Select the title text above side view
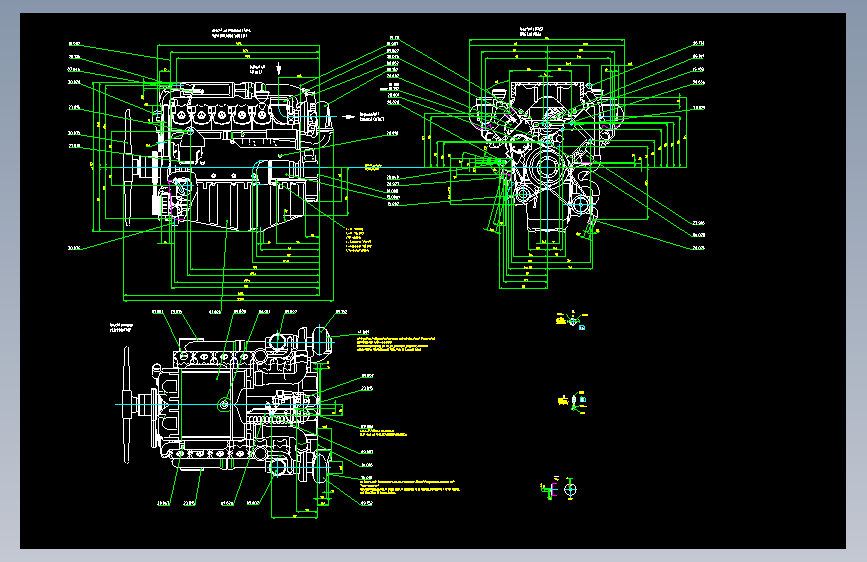The image size is (867, 562). click(231, 33)
